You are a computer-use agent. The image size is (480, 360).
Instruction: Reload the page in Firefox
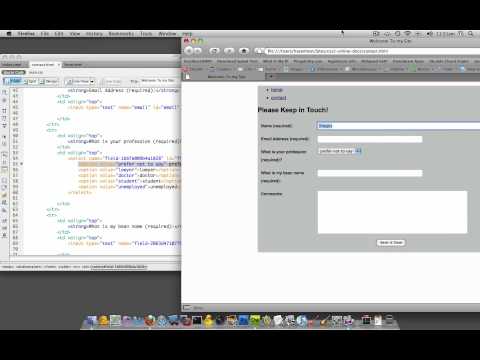pos(214,51)
